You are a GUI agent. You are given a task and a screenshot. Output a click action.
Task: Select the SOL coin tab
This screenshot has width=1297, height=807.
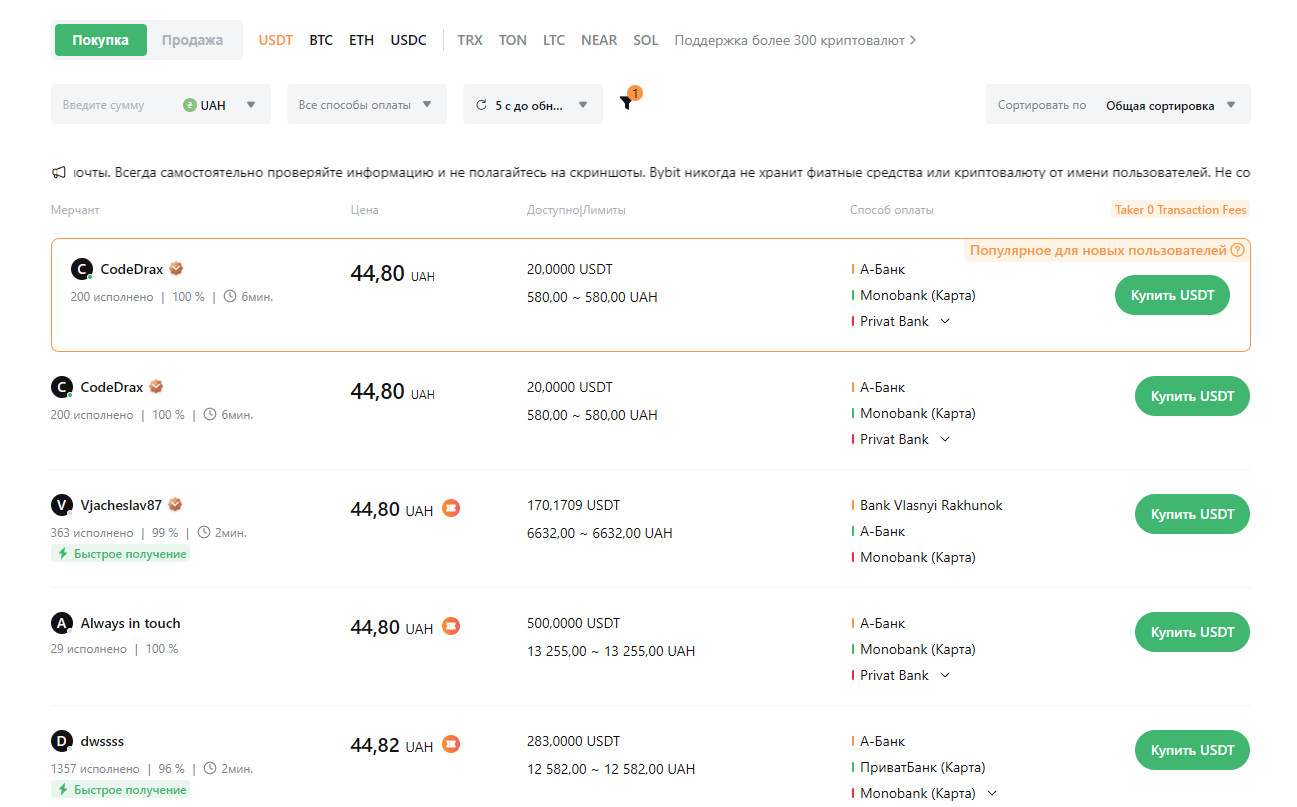[x=646, y=40]
